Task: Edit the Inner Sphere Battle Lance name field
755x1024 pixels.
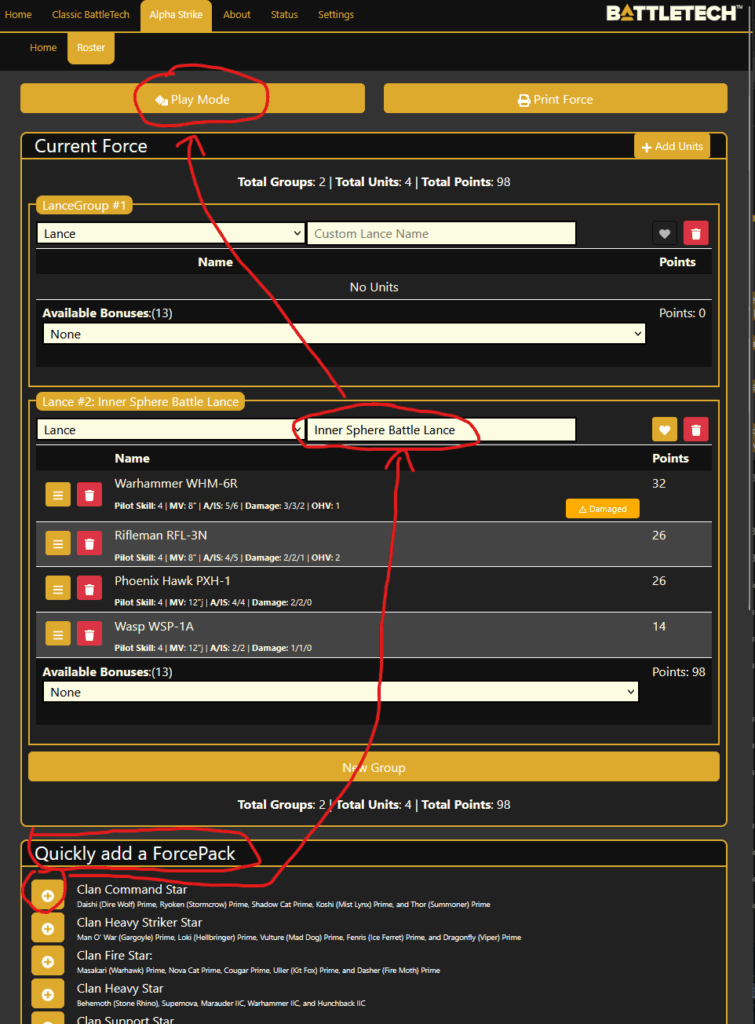Action: click(x=442, y=430)
